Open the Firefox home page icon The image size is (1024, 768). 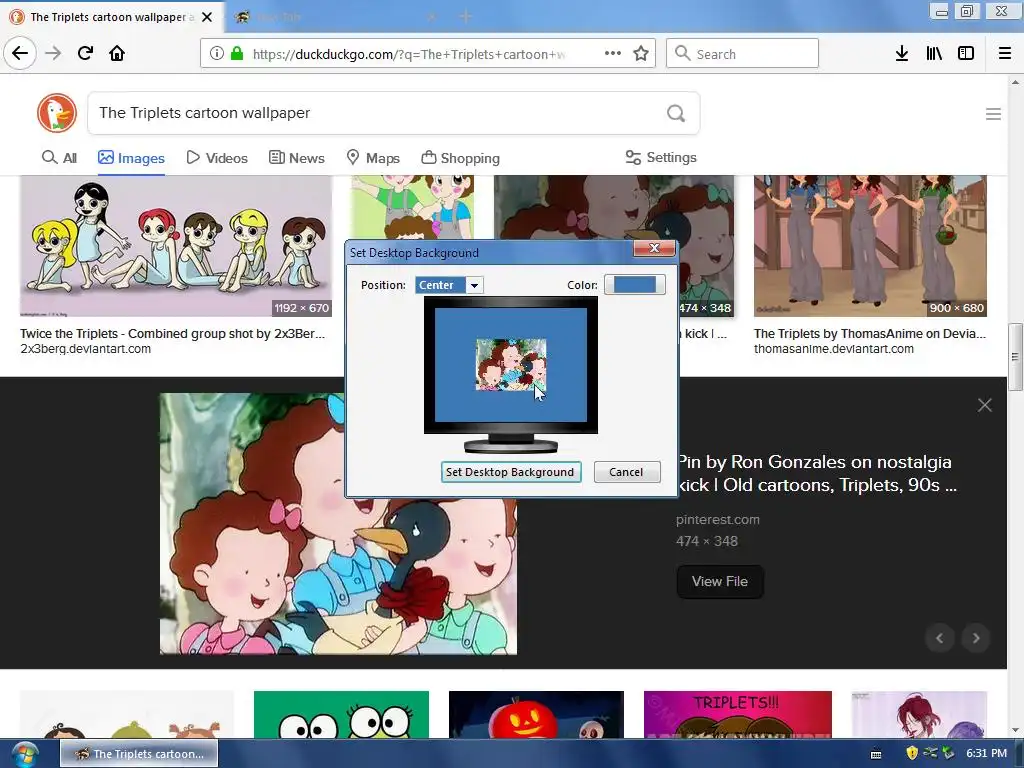tap(117, 53)
